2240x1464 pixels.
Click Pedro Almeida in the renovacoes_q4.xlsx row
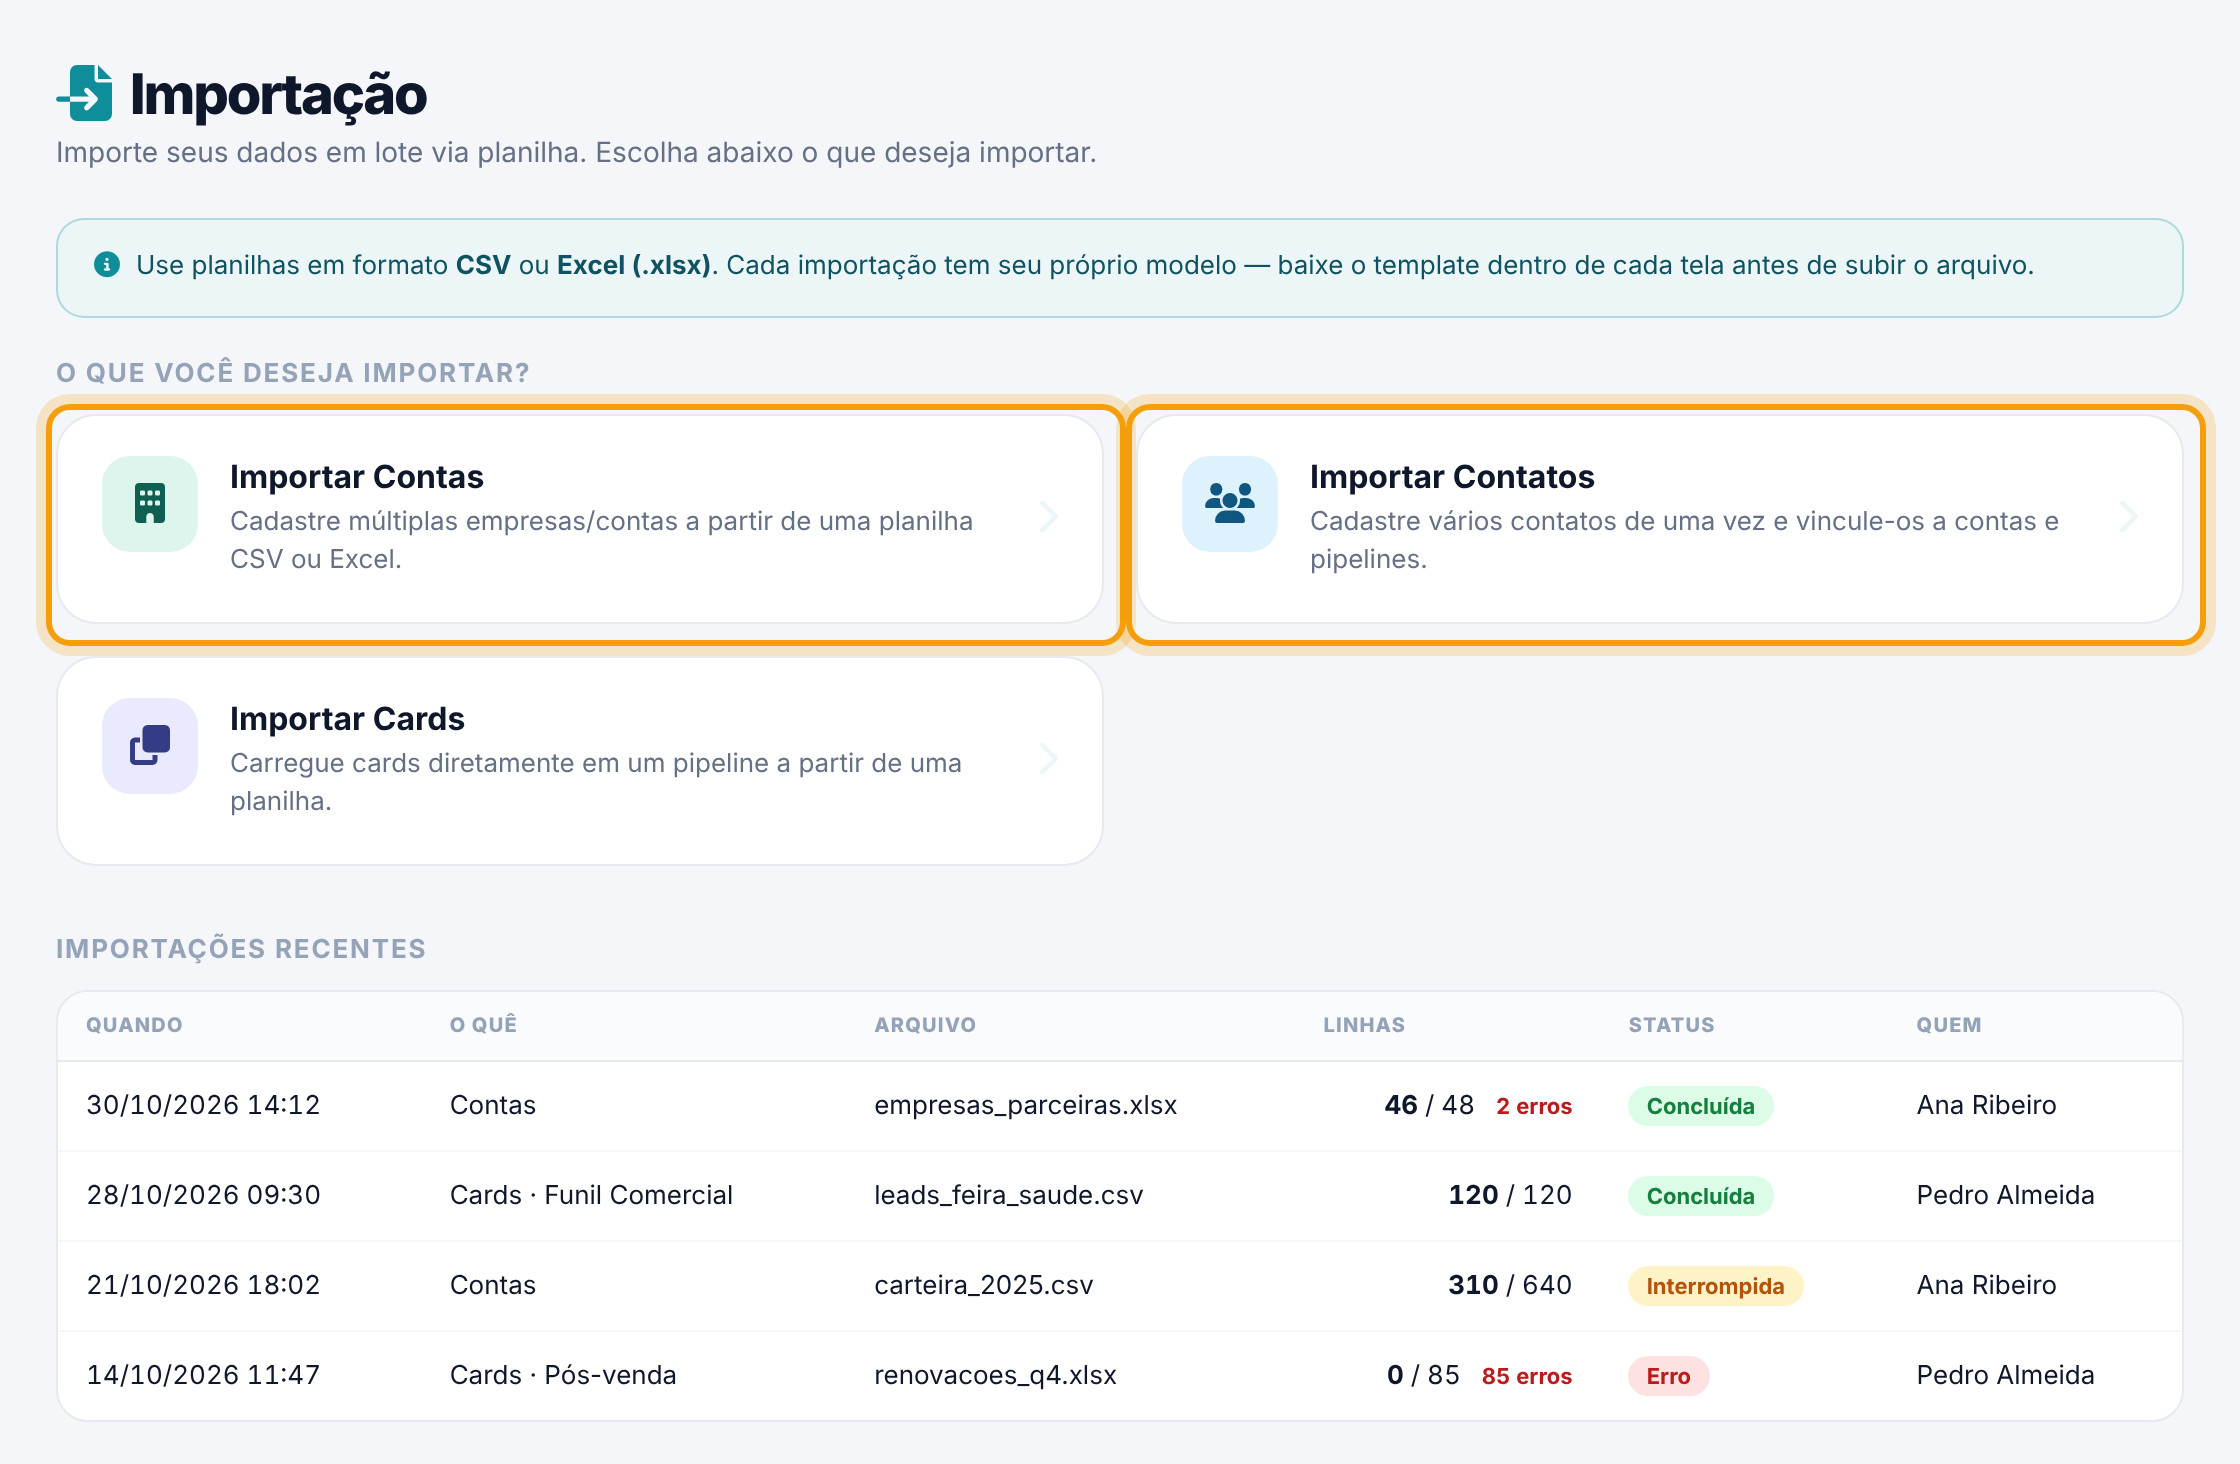pyautogui.click(x=2005, y=1375)
